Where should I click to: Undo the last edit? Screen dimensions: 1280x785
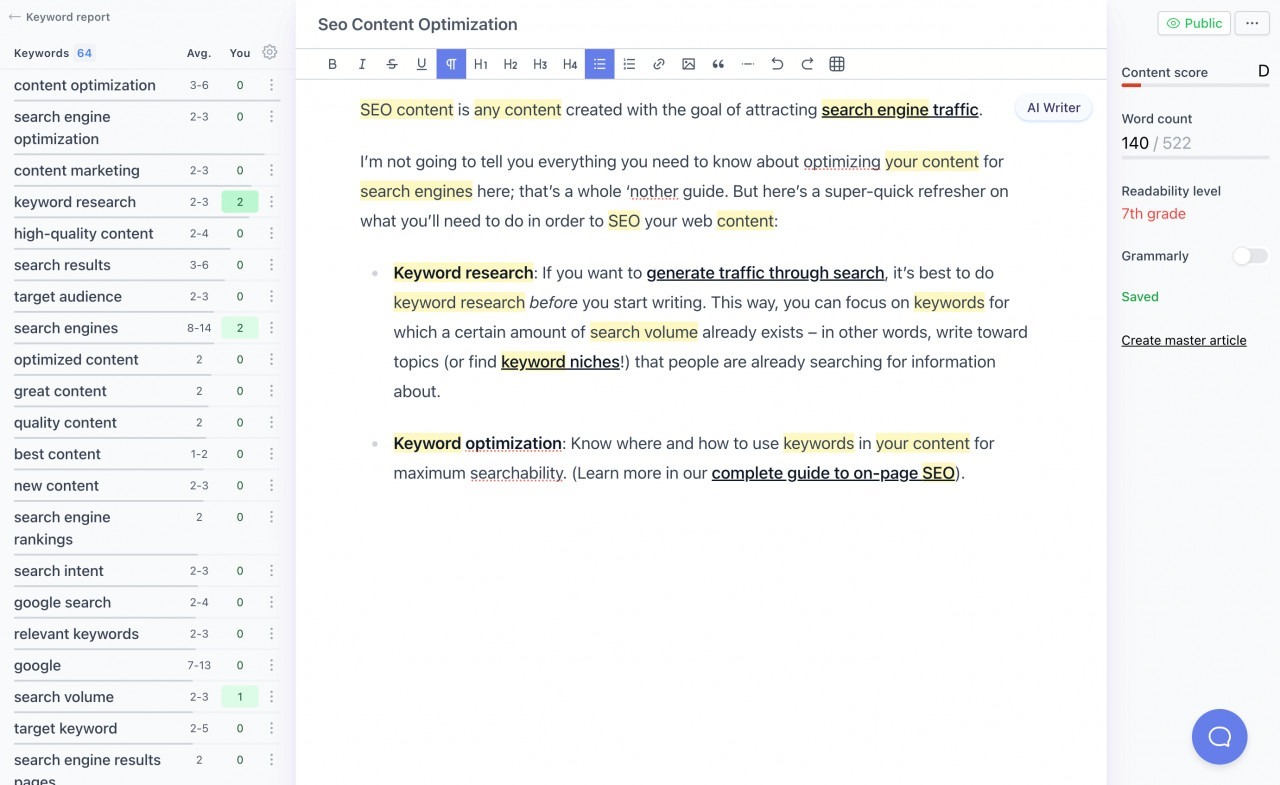777,64
